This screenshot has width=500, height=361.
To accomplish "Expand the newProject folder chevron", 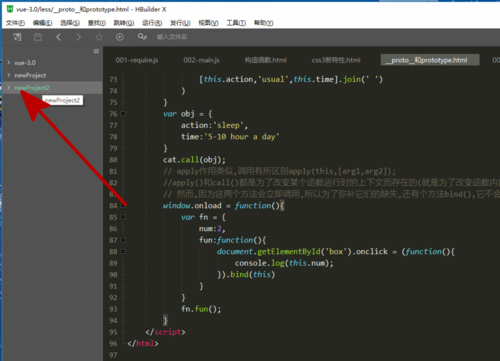I will pos(9,75).
